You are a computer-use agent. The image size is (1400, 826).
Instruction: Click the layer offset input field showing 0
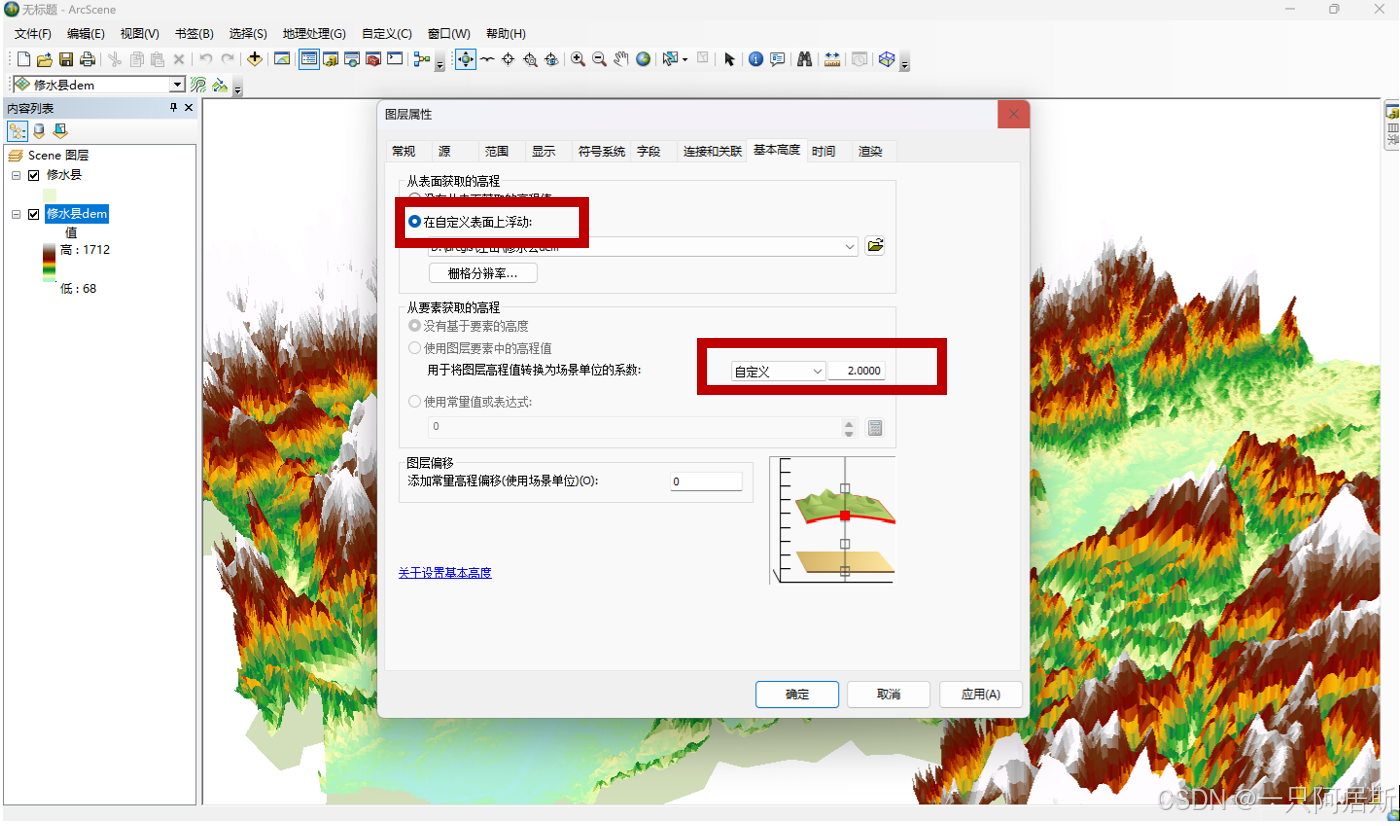(707, 482)
